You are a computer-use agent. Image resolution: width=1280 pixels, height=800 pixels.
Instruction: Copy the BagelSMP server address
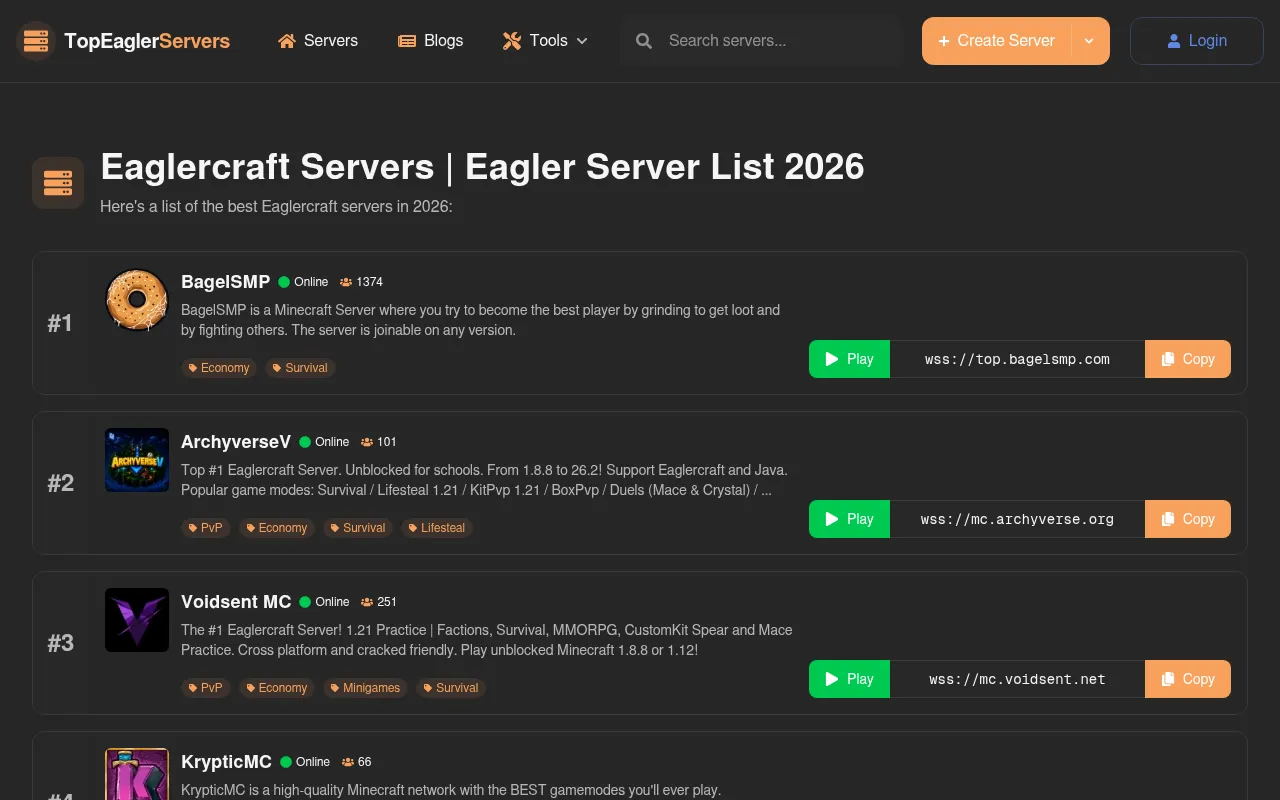pyautogui.click(x=1188, y=359)
